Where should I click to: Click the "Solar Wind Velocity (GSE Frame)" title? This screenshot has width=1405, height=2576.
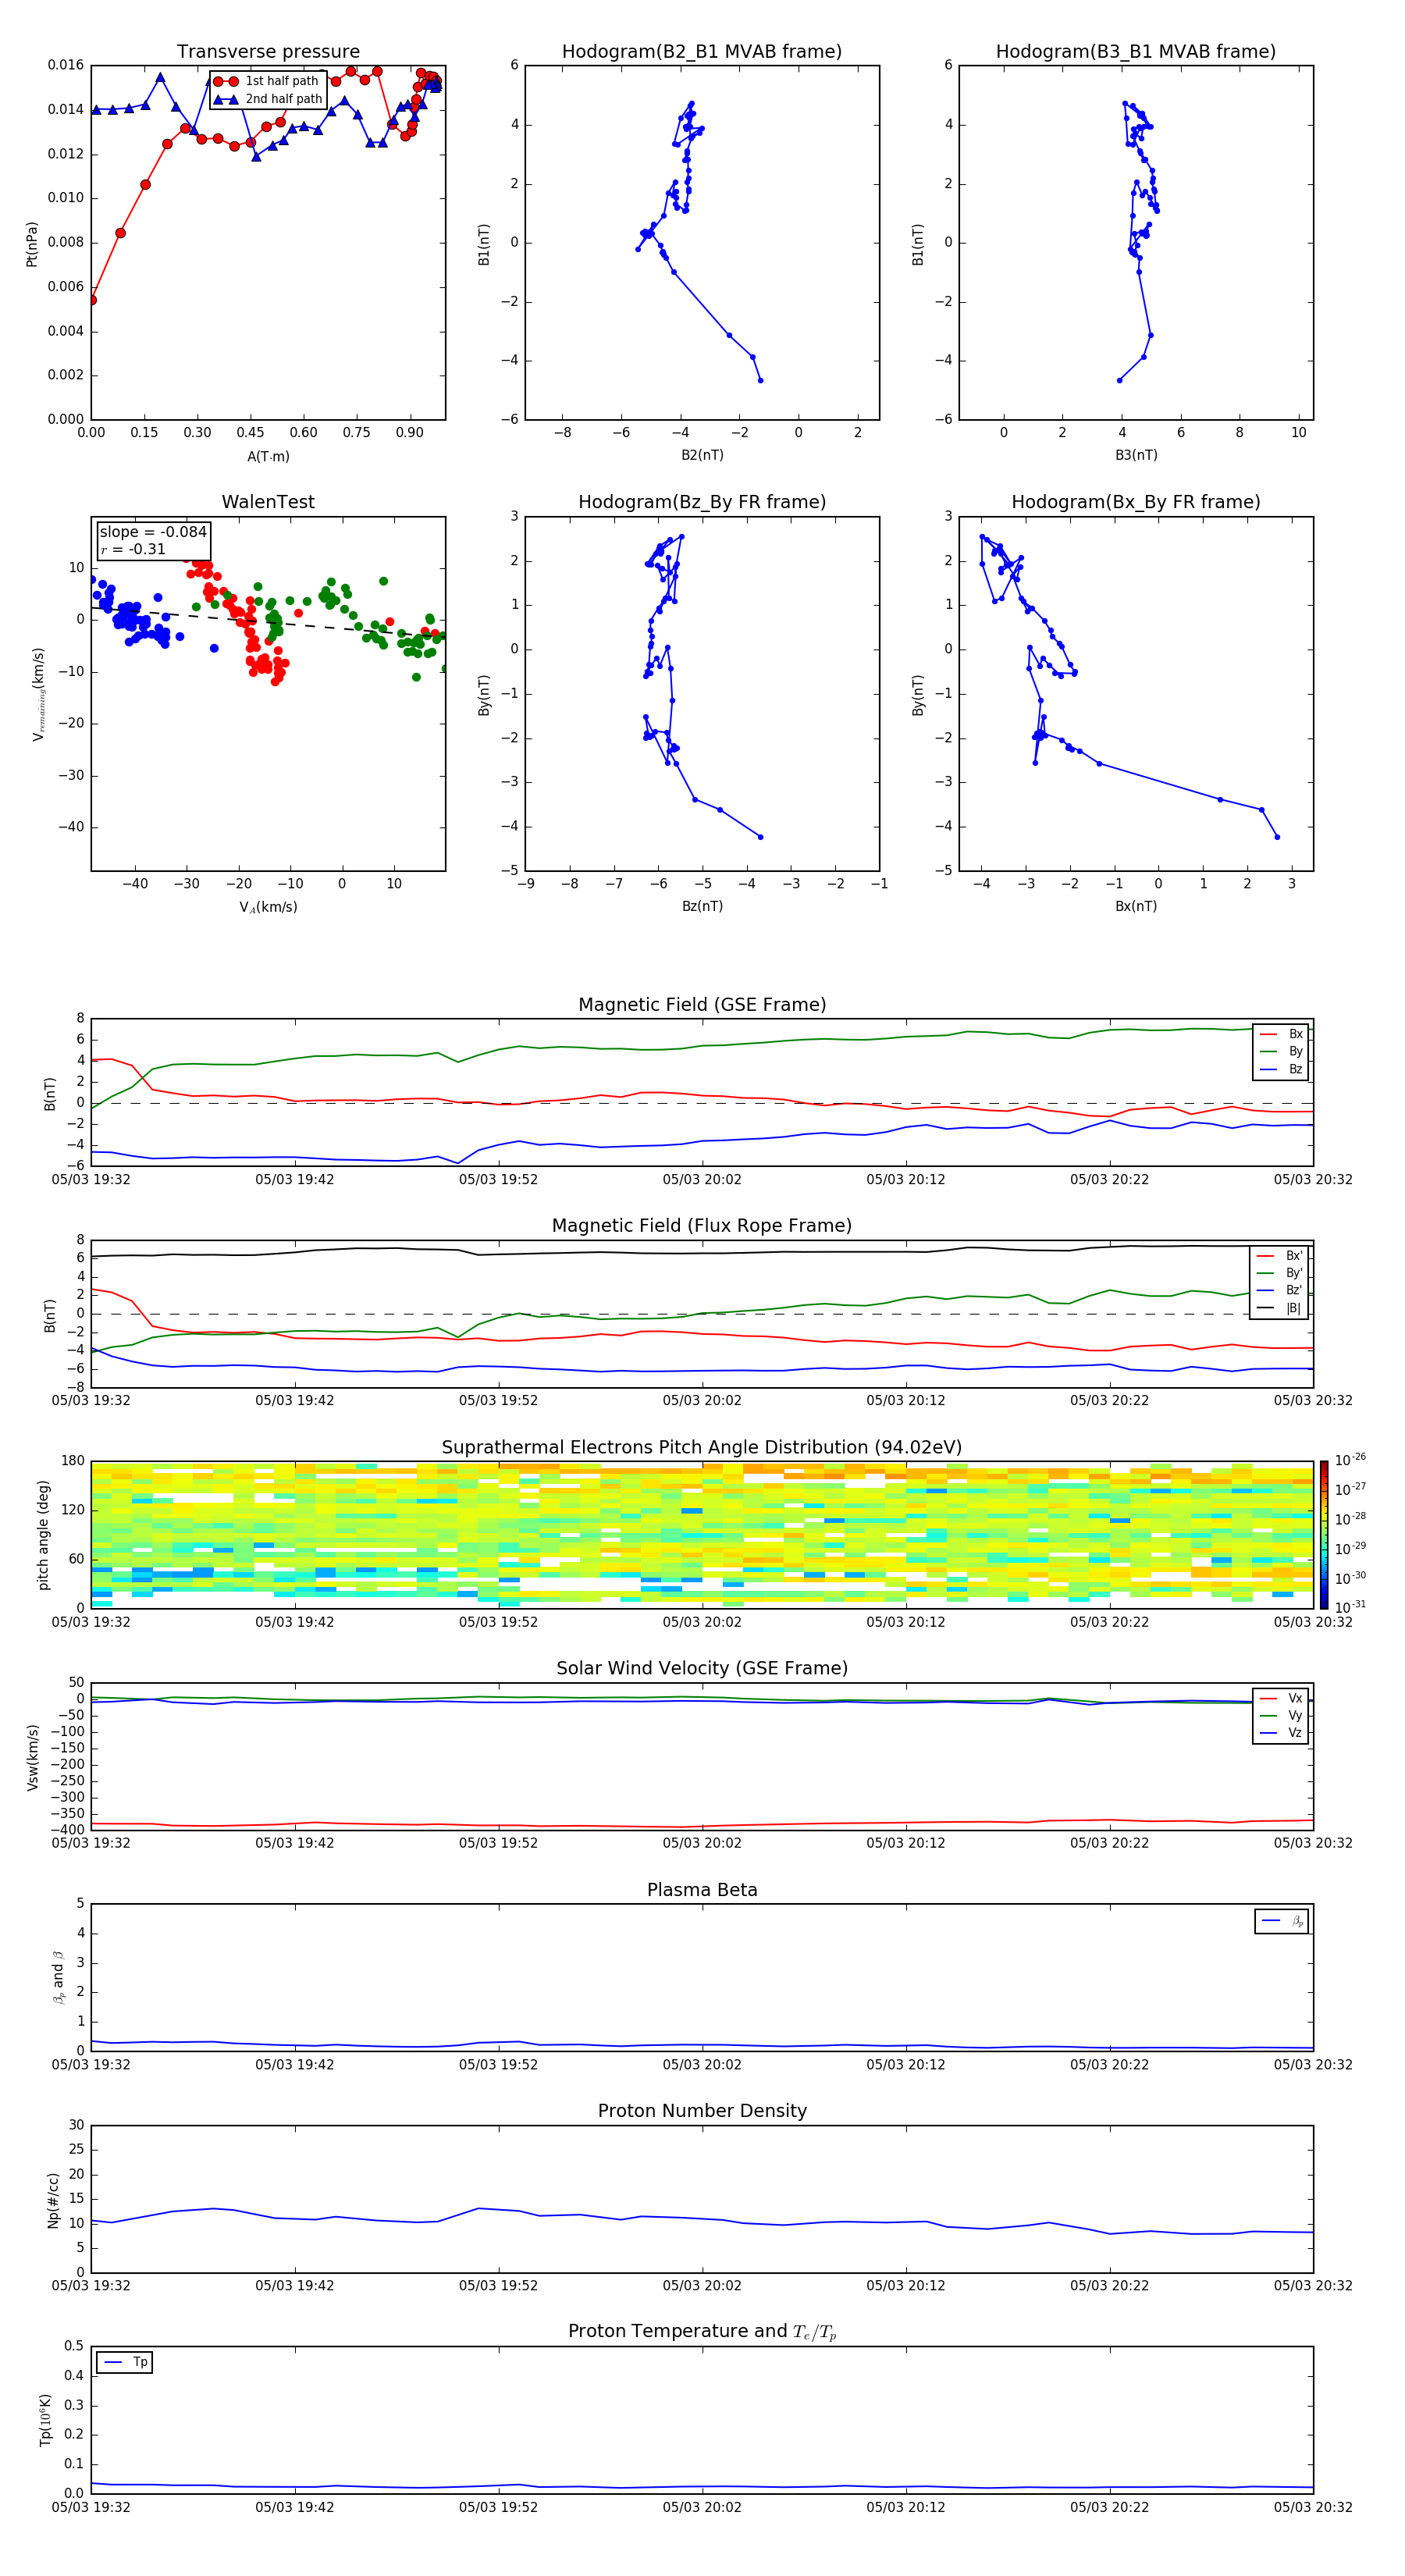702,1669
